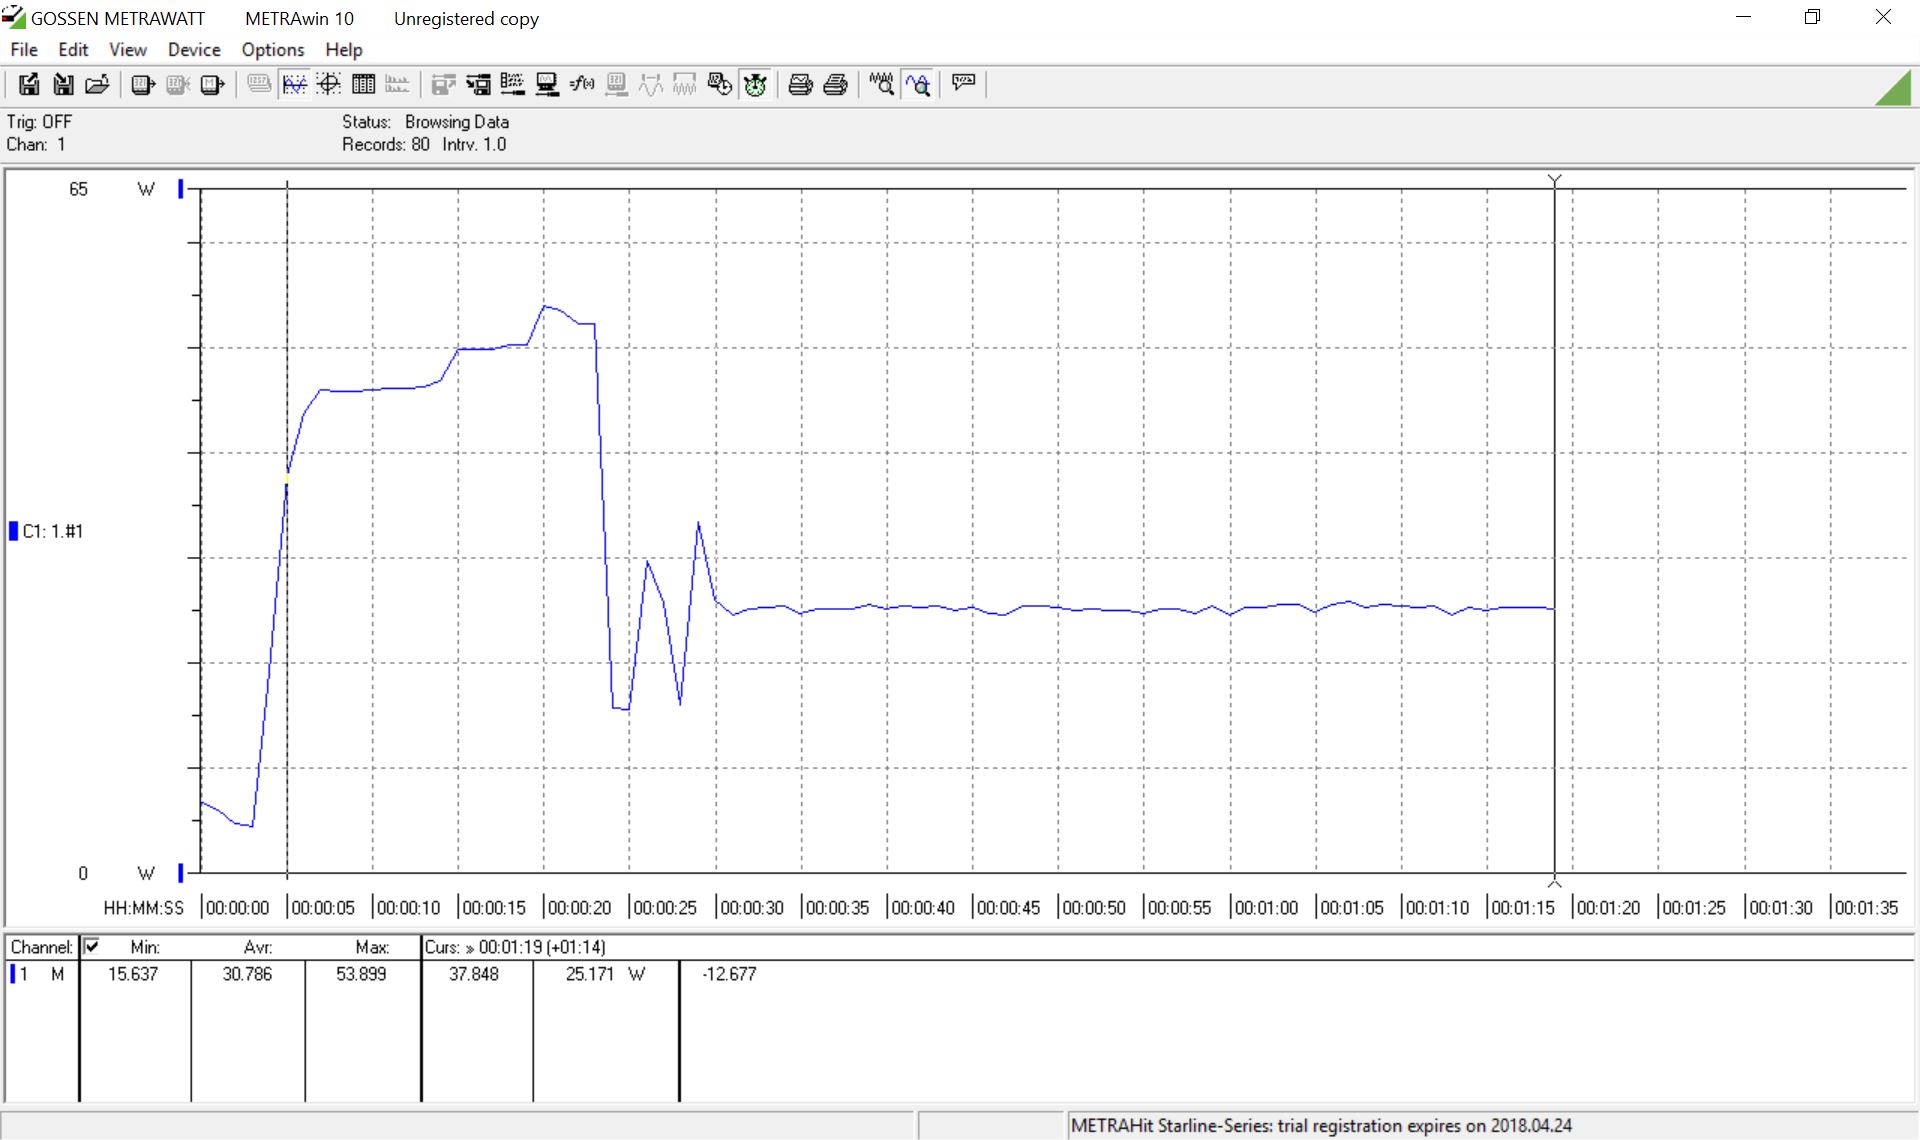Uncheck the Channel checkbox in data table
Image resolution: width=1920 pixels, height=1140 pixels.
pyautogui.click(x=92, y=946)
